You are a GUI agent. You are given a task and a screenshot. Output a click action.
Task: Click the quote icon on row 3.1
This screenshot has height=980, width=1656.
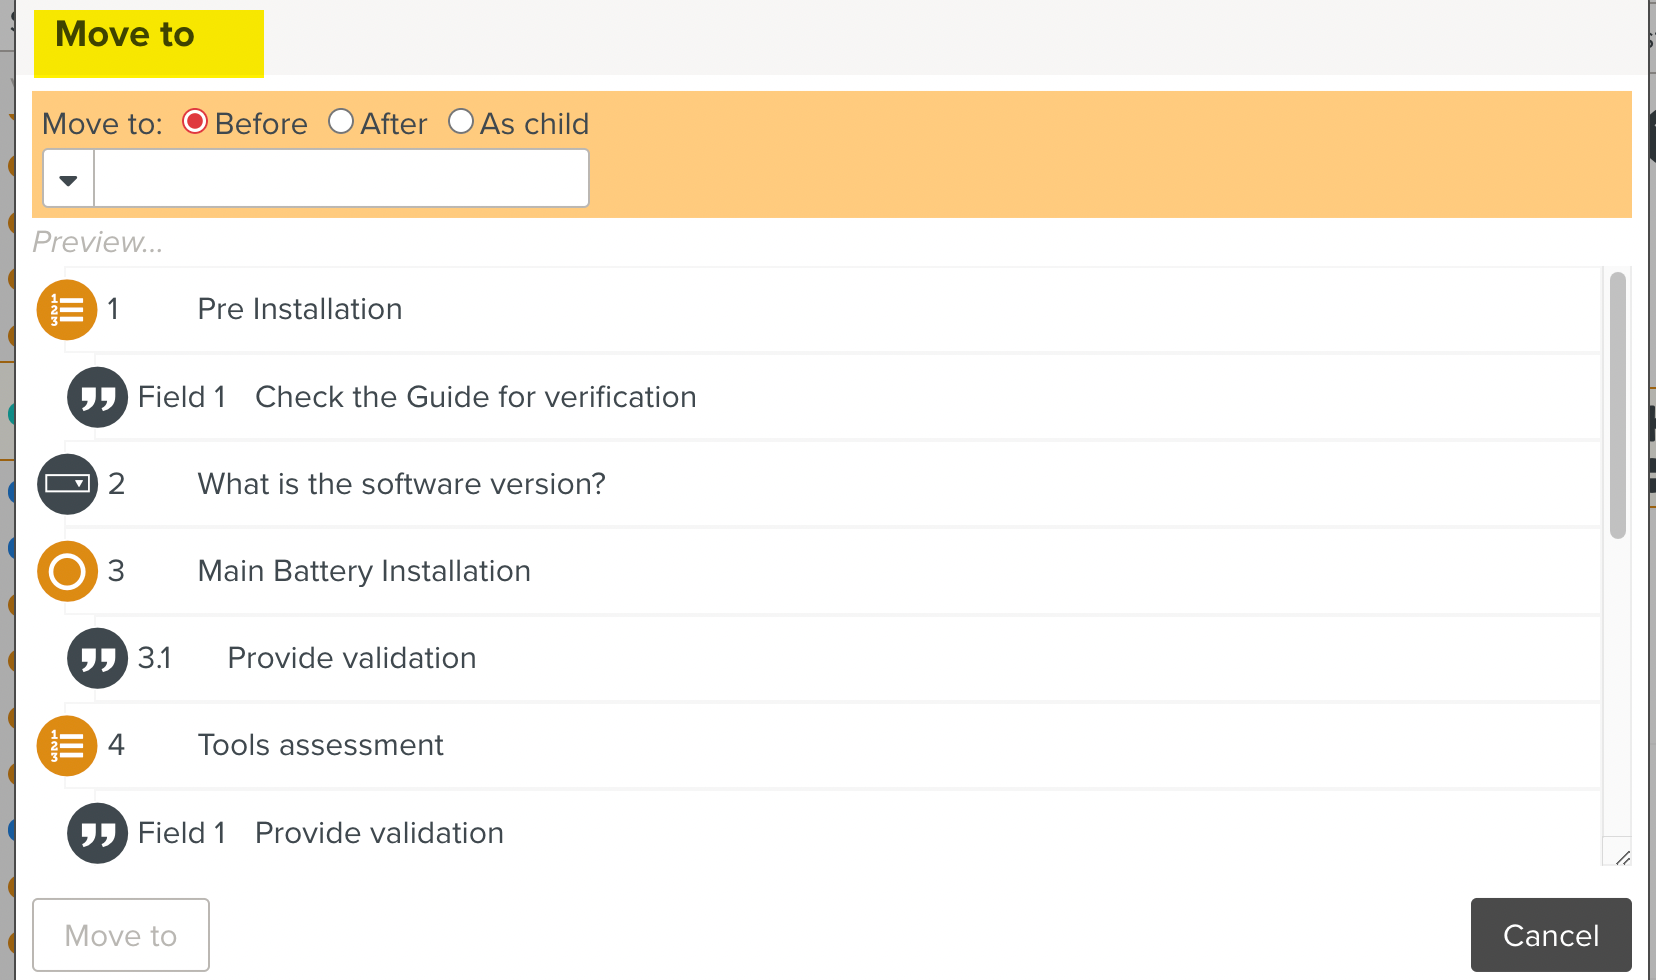click(x=97, y=658)
